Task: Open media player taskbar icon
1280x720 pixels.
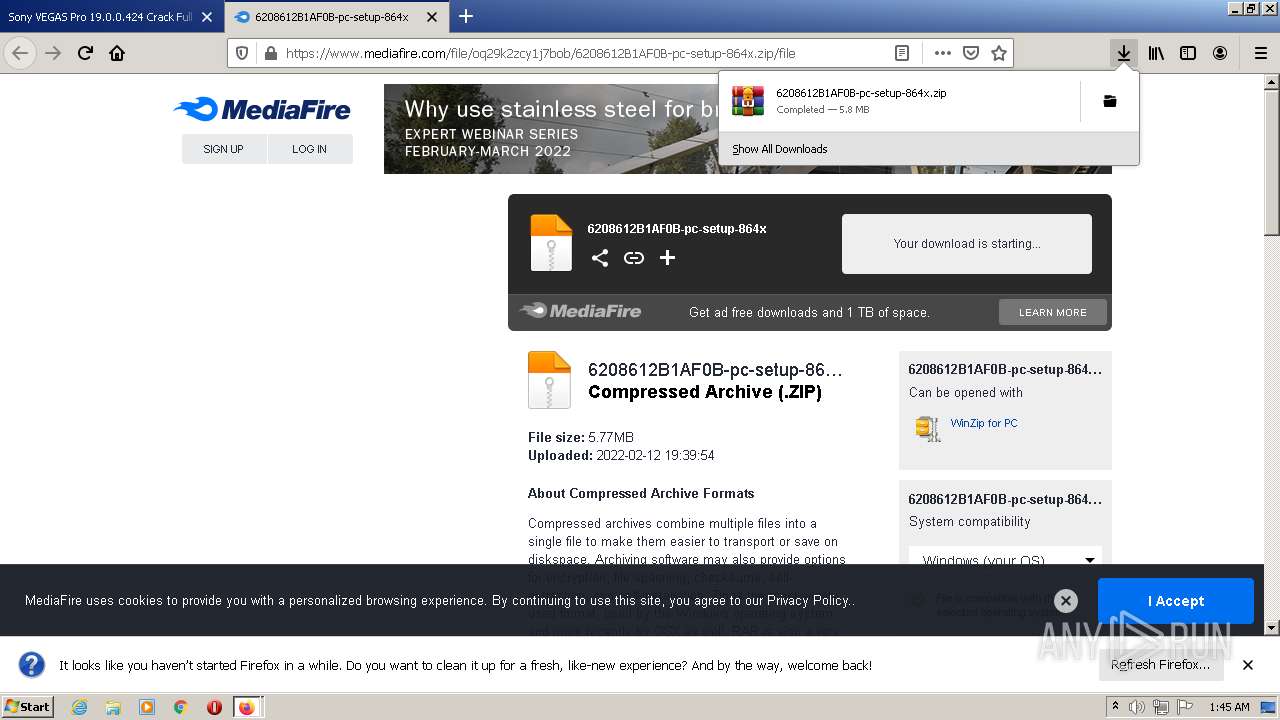Action: 147,707
